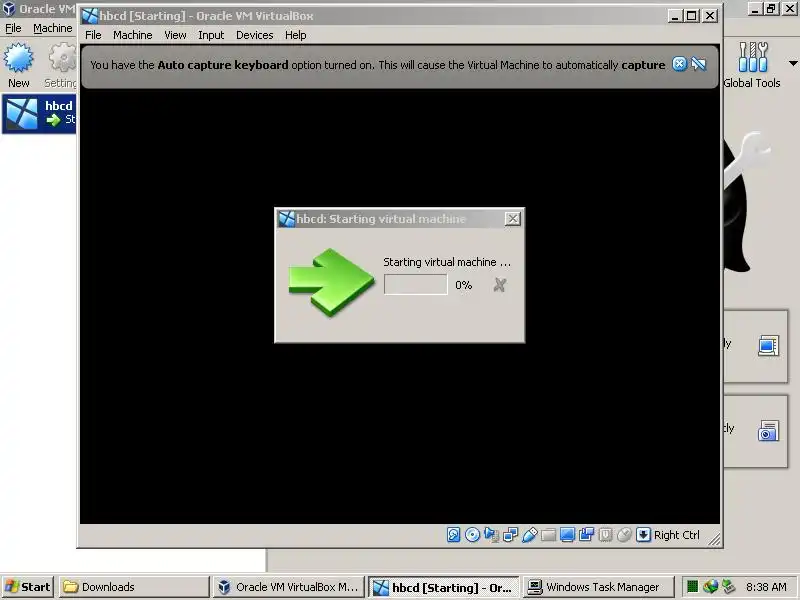Screen dimensions: 800x600
Task: Click the 0% progress text
Action: (x=463, y=285)
